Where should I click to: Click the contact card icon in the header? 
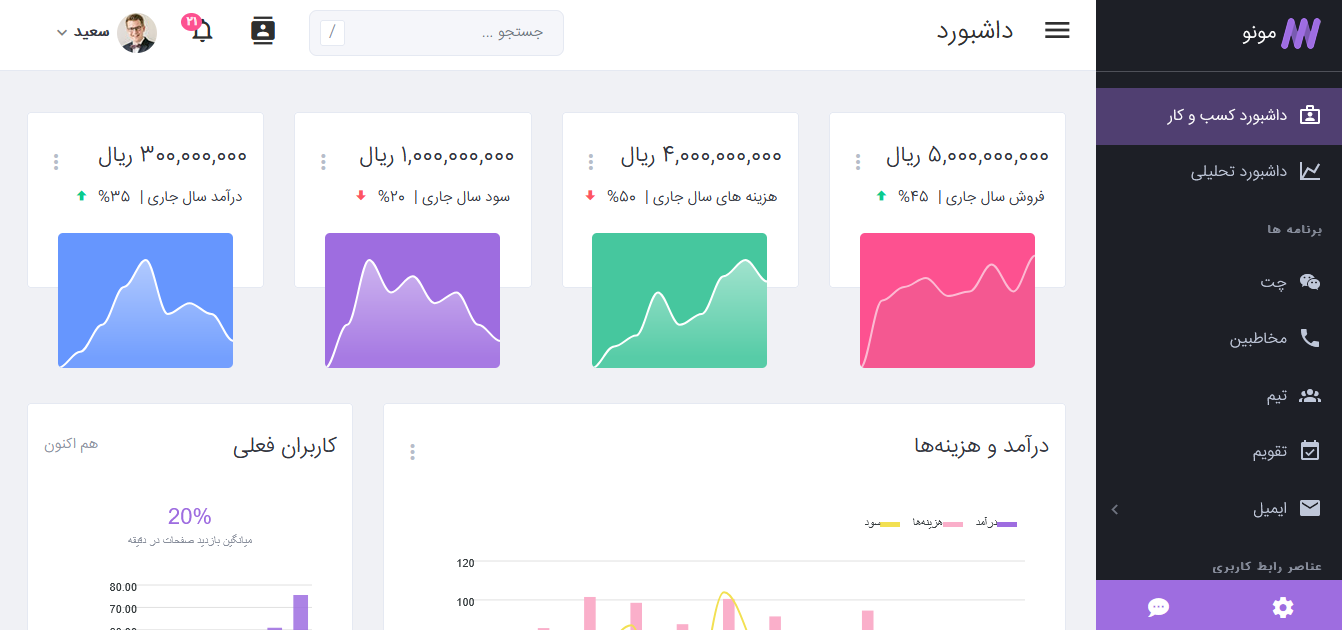[263, 32]
